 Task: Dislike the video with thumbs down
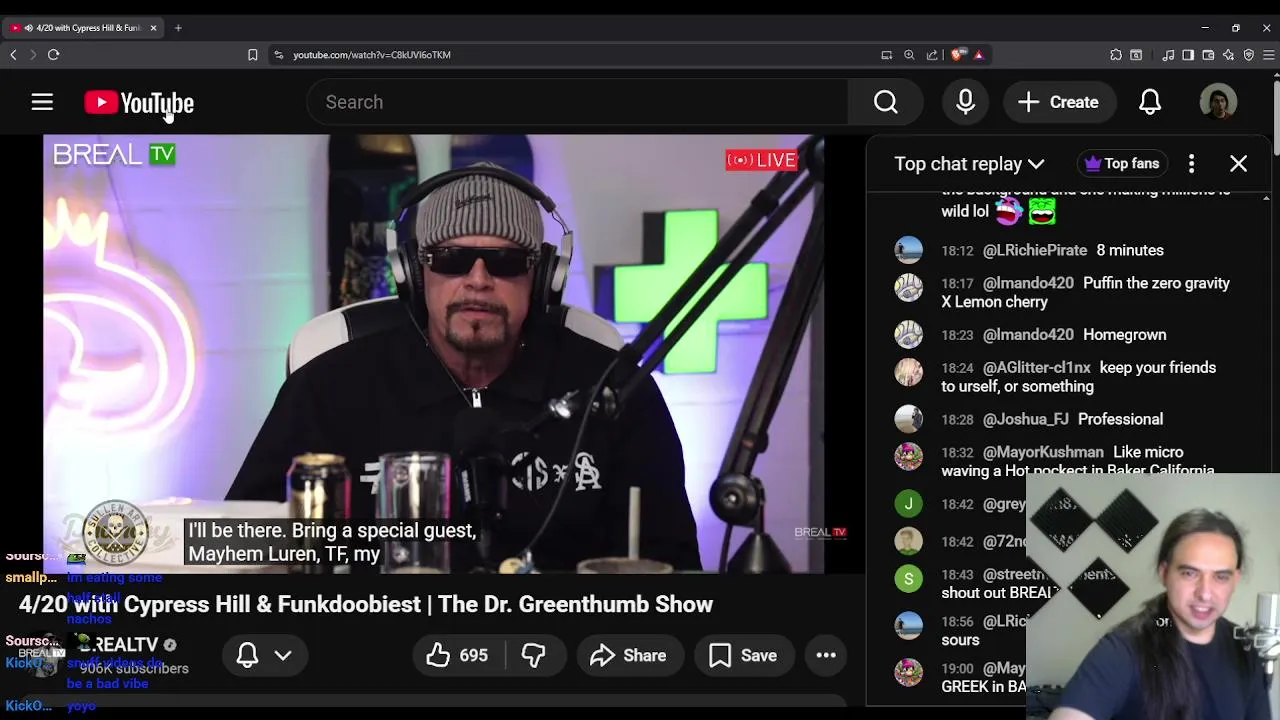[534, 656]
